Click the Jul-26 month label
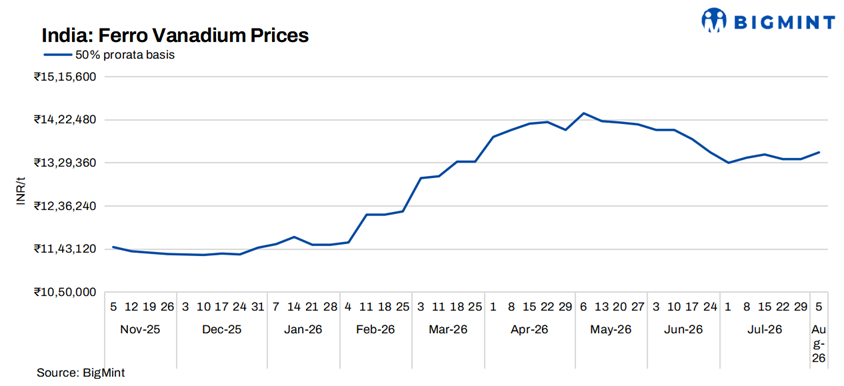The height and width of the screenshot is (386, 844). pyautogui.click(x=765, y=329)
